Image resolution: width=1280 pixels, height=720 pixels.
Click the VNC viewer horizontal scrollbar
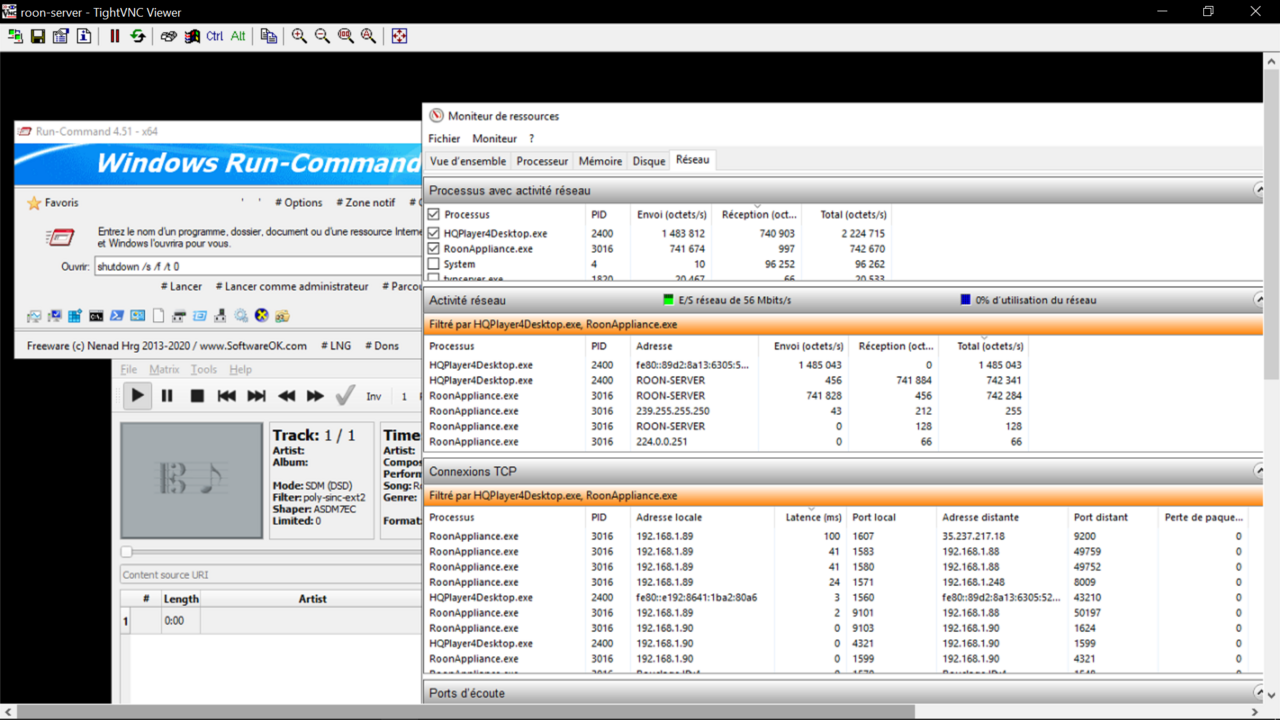coord(466,712)
